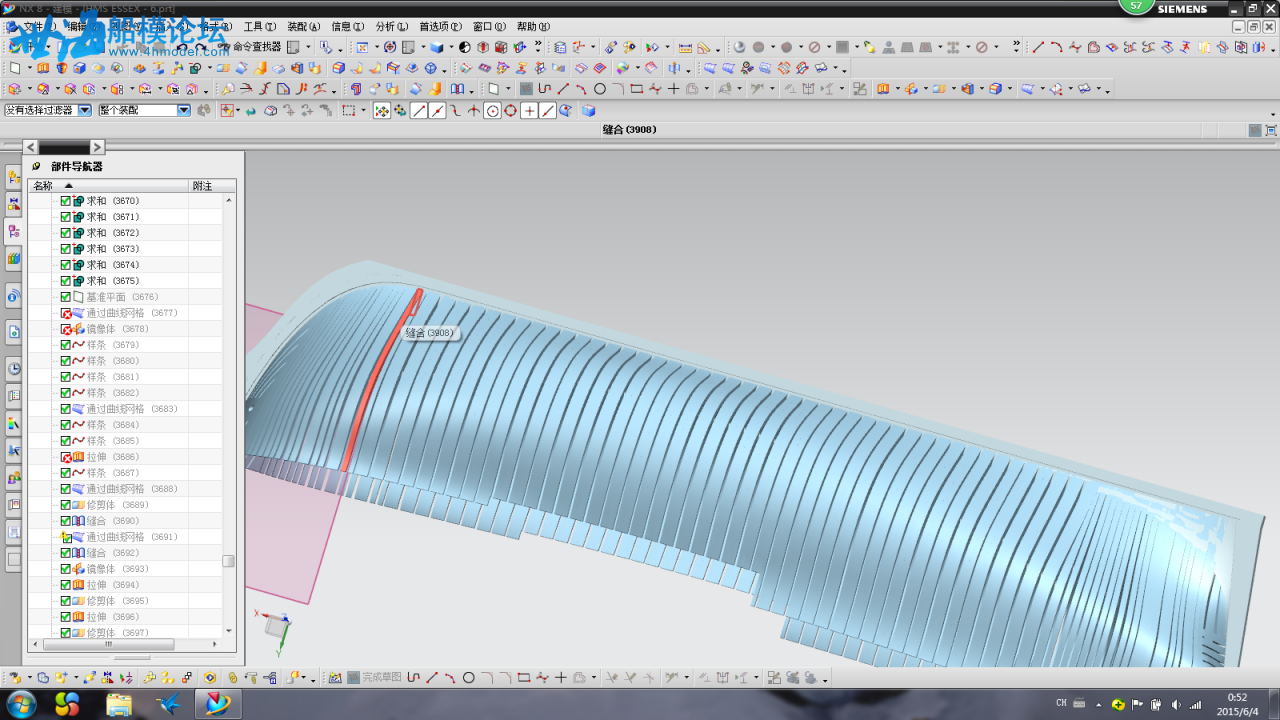Screen dimensions: 1280x720
Task: Click the volume icon in system tray
Action: 1175,705
